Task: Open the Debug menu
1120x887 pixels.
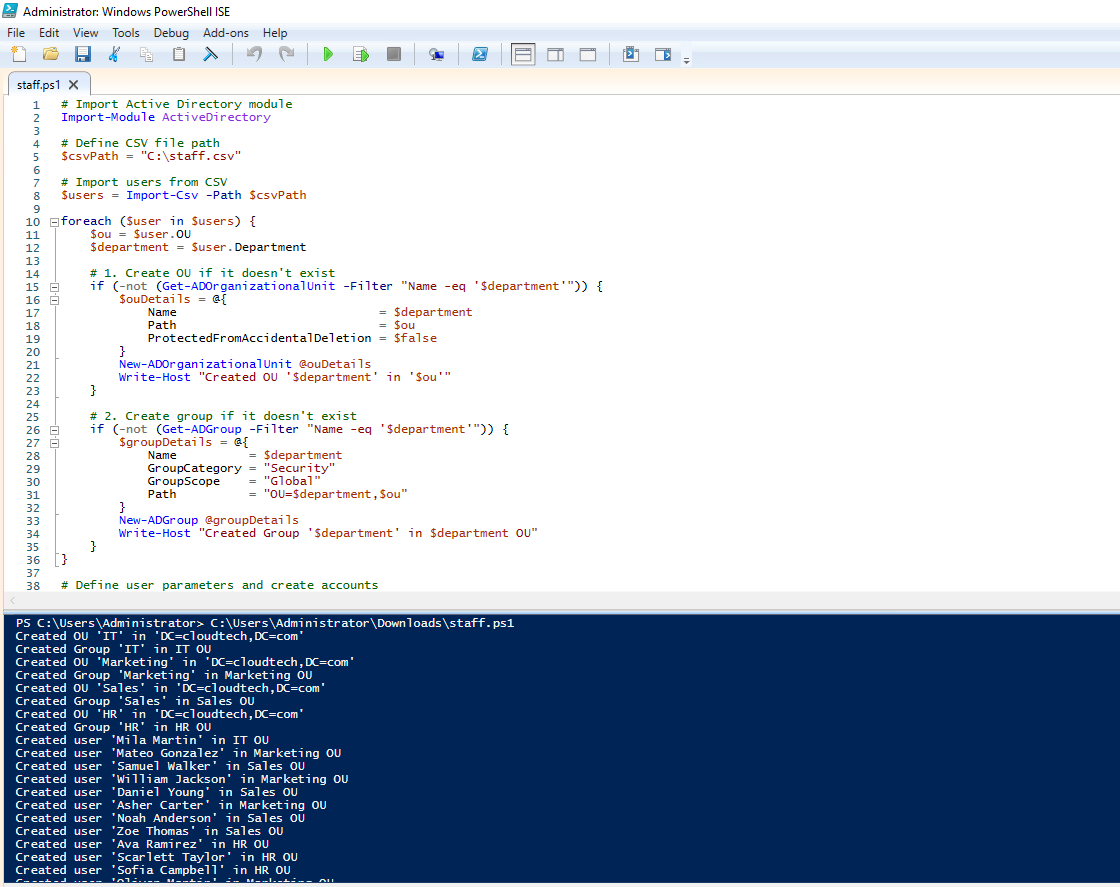Action: [x=171, y=32]
